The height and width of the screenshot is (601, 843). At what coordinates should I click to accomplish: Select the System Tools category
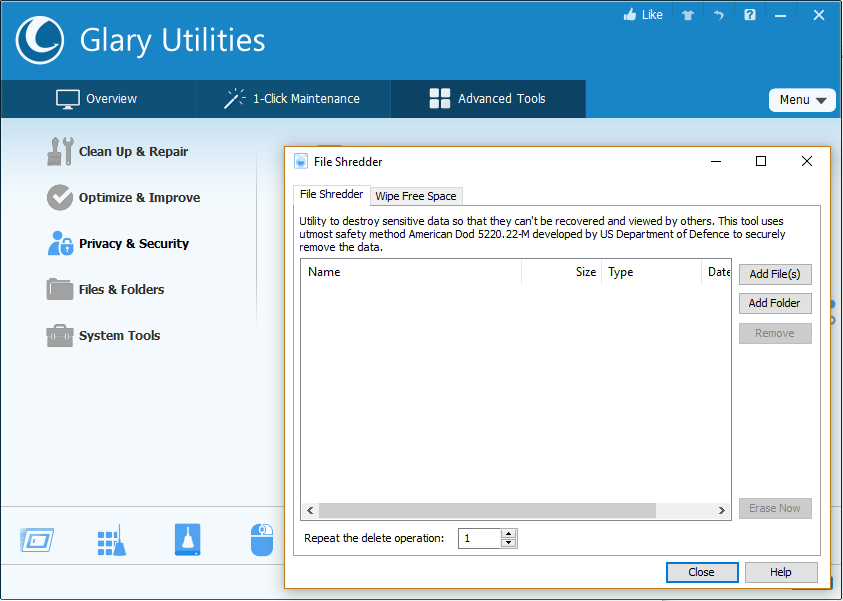(103, 335)
